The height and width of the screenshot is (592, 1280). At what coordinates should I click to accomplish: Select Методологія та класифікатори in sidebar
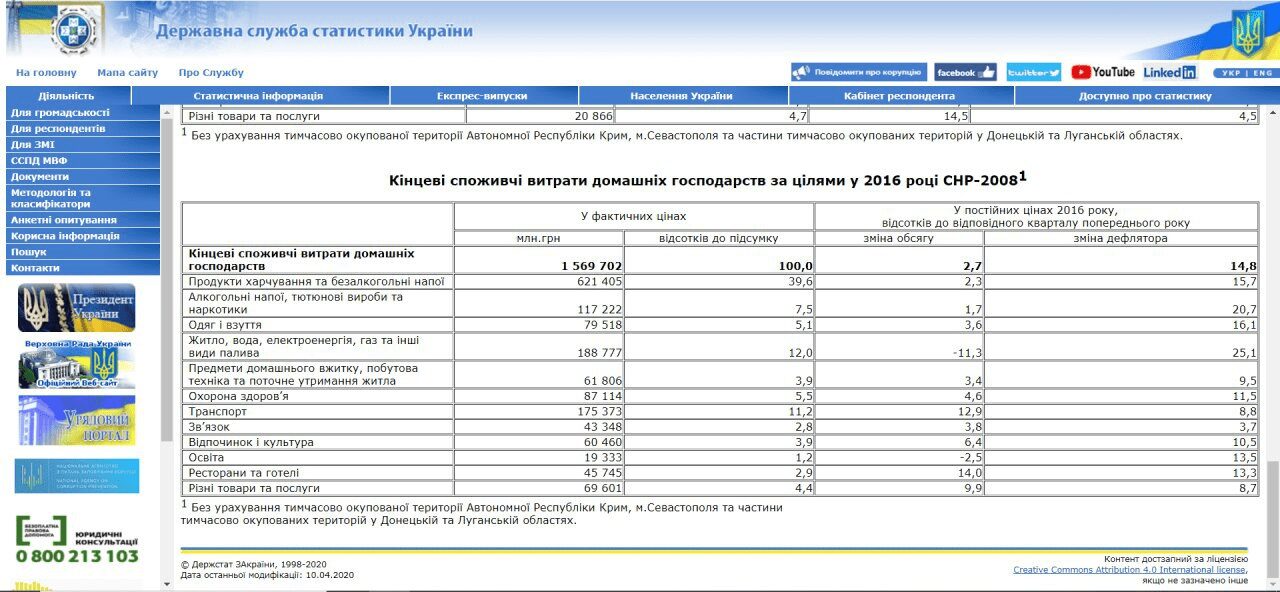click(x=51, y=198)
